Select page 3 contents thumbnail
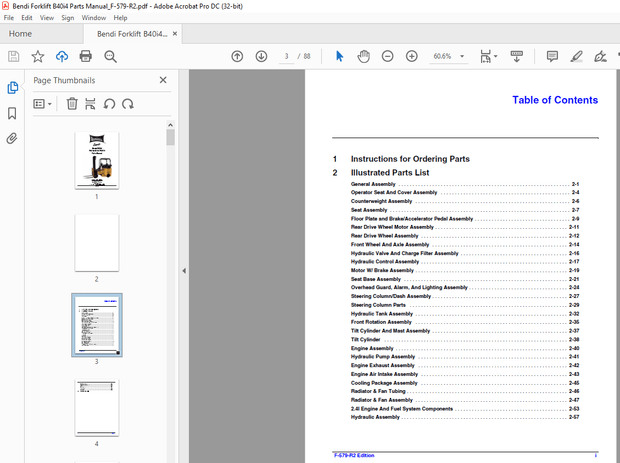The image size is (620, 463). pyautogui.click(x=97, y=325)
